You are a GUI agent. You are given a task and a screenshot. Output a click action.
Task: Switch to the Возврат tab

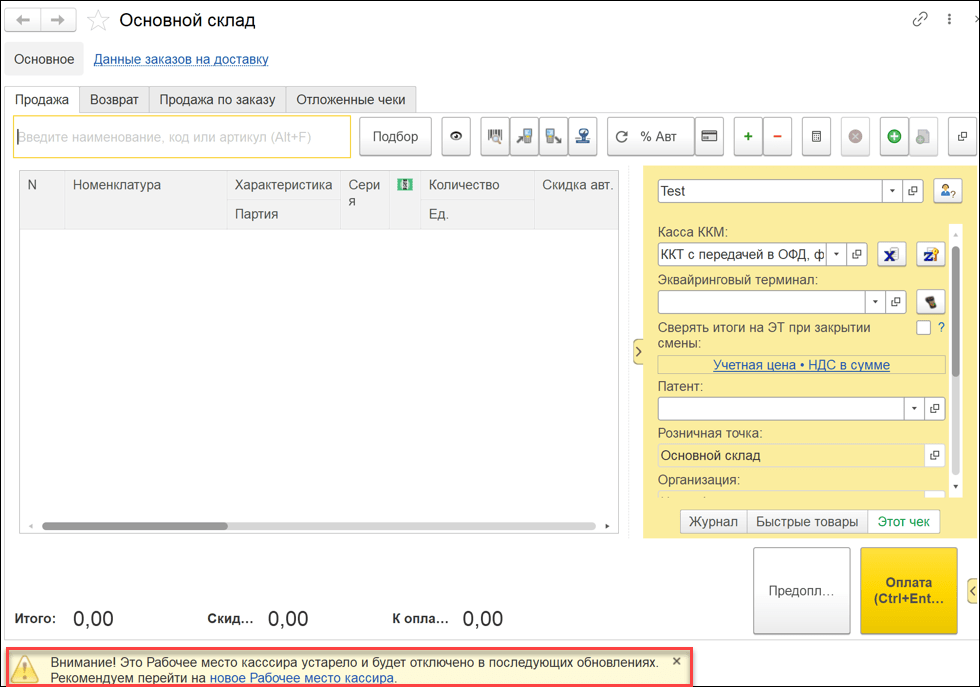coord(114,100)
